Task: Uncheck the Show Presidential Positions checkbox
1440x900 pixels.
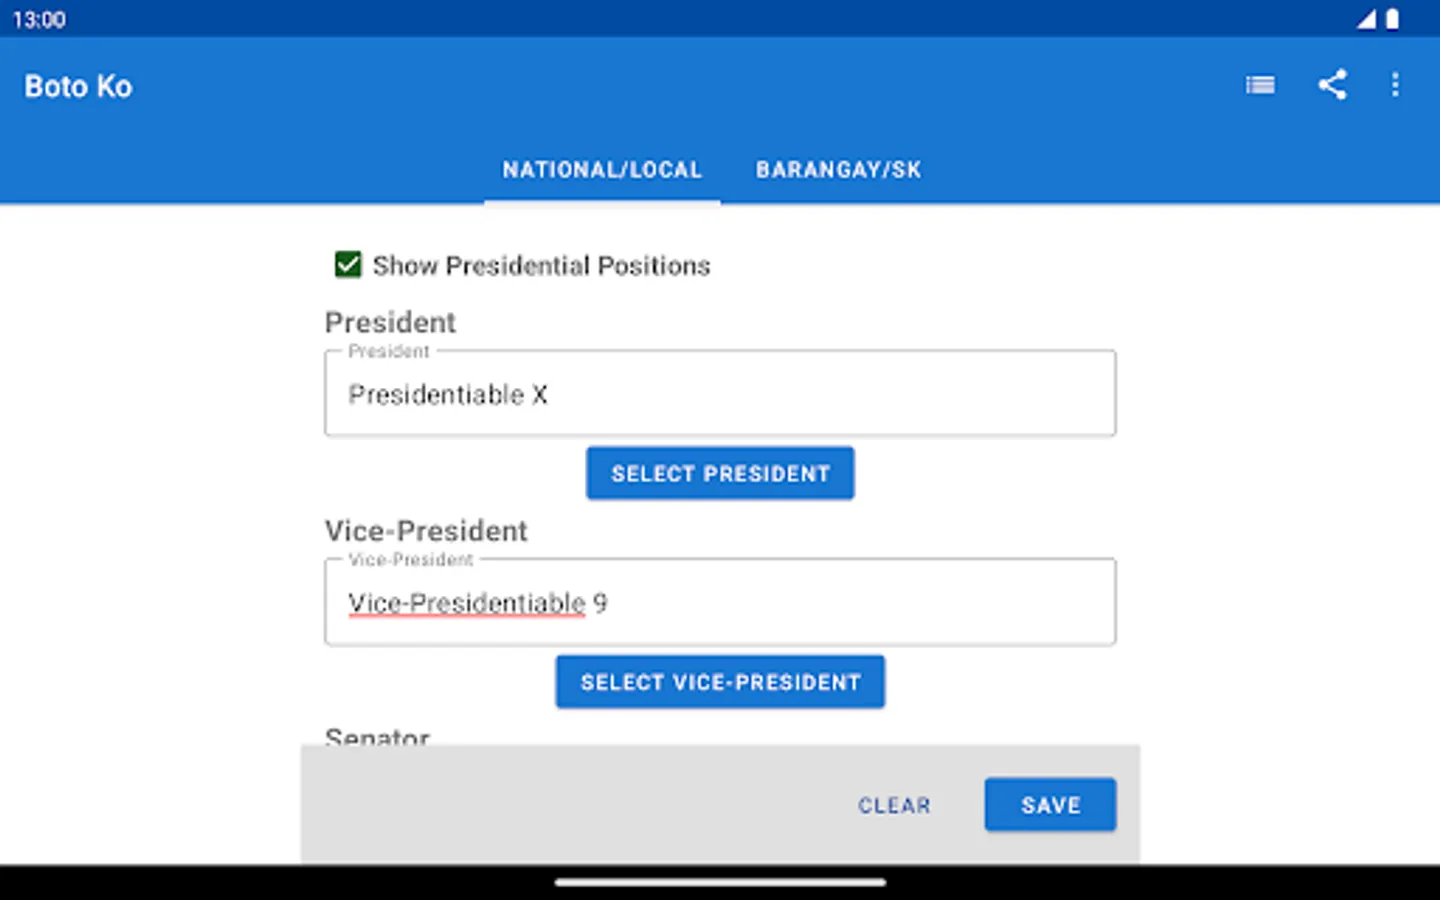Action: pyautogui.click(x=348, y=265)
